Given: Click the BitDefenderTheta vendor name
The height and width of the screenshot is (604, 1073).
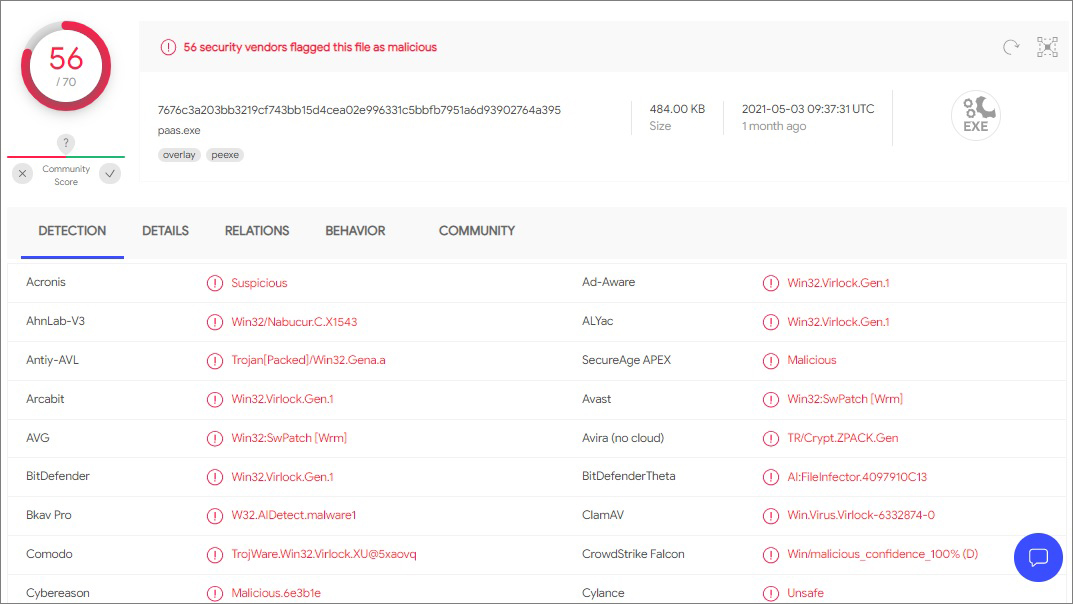Looking at the screenshot, I should tap(628, 476).
